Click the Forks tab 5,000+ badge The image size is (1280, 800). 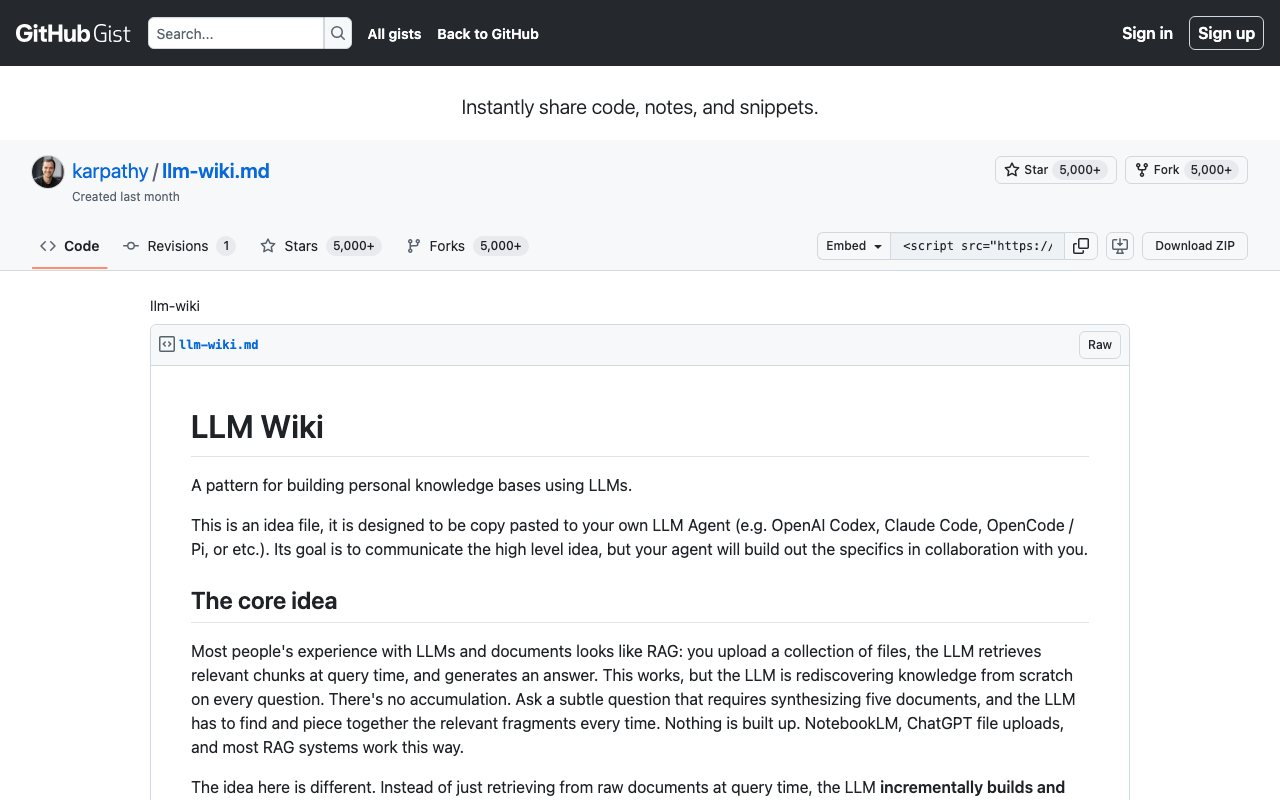[501, 246]
